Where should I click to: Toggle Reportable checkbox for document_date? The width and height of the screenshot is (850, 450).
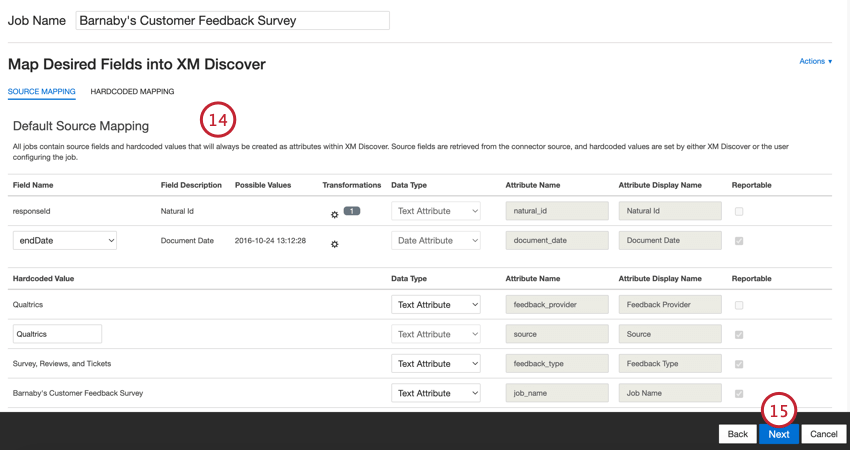coord(739,241)
